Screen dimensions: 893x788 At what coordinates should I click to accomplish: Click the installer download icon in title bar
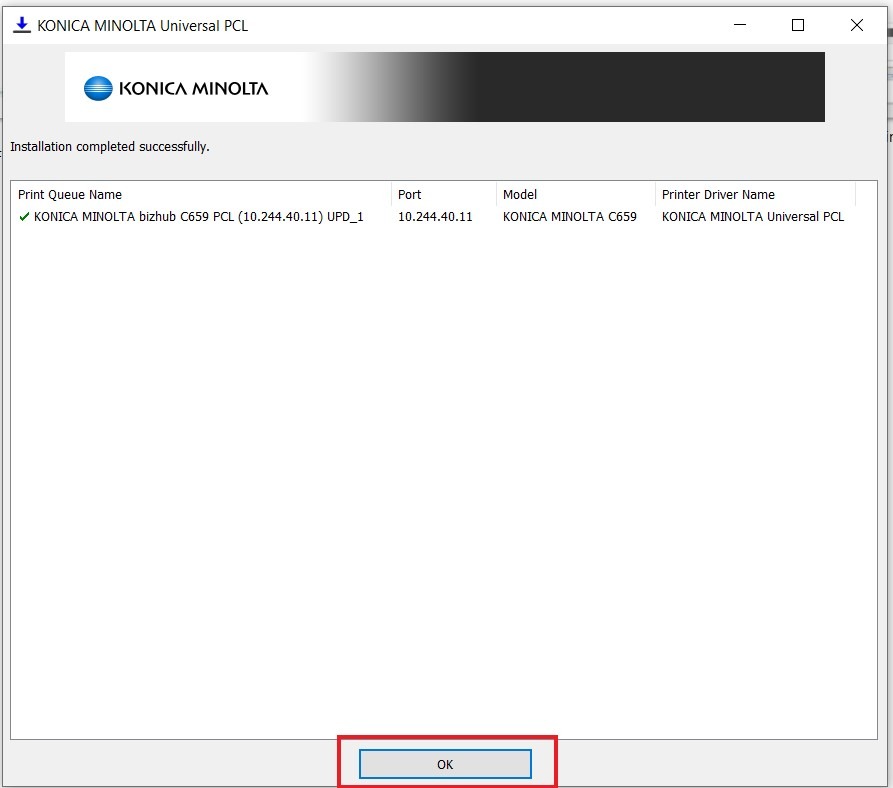coord(21,25)
